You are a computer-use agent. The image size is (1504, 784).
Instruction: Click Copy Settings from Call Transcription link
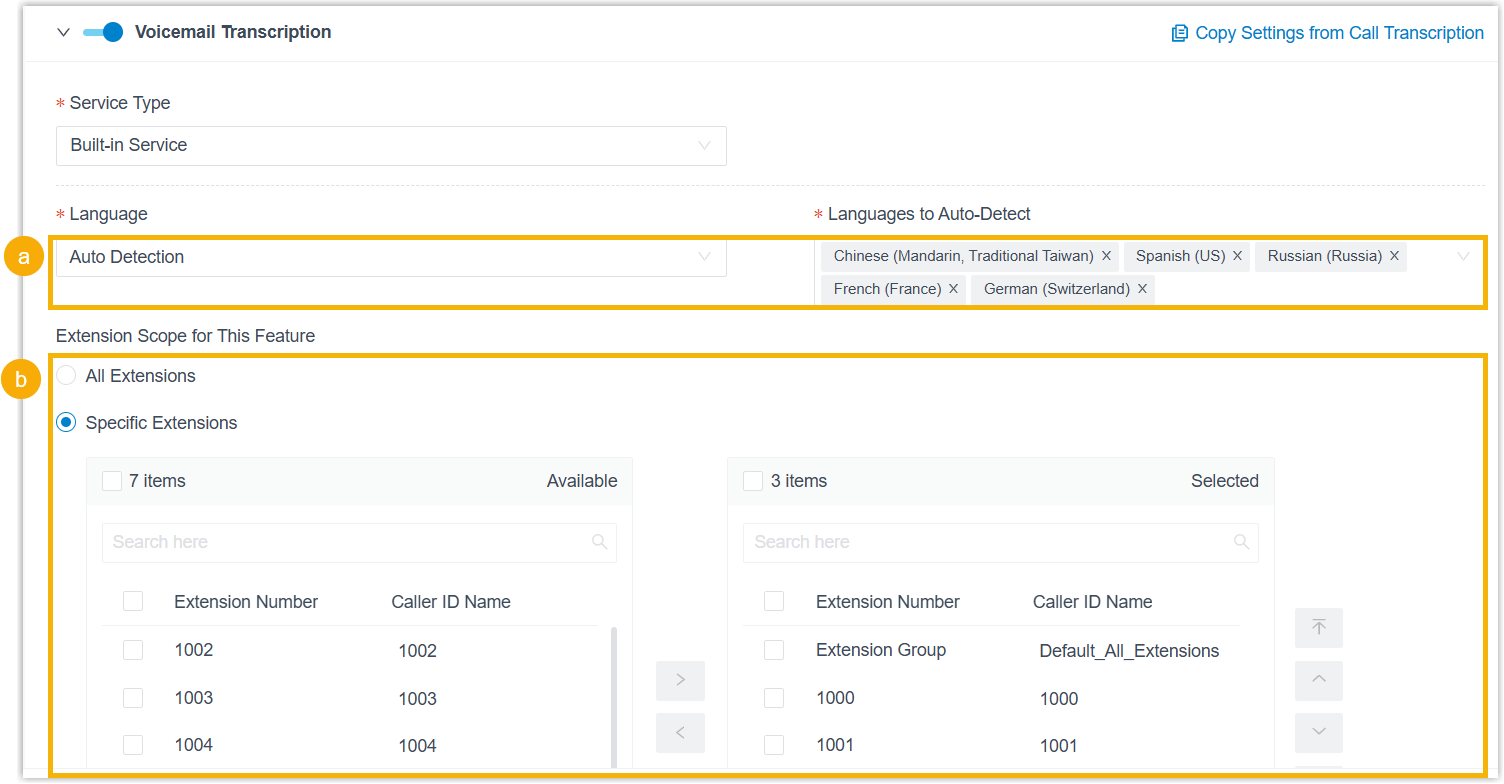click(x=1339, y=33)
